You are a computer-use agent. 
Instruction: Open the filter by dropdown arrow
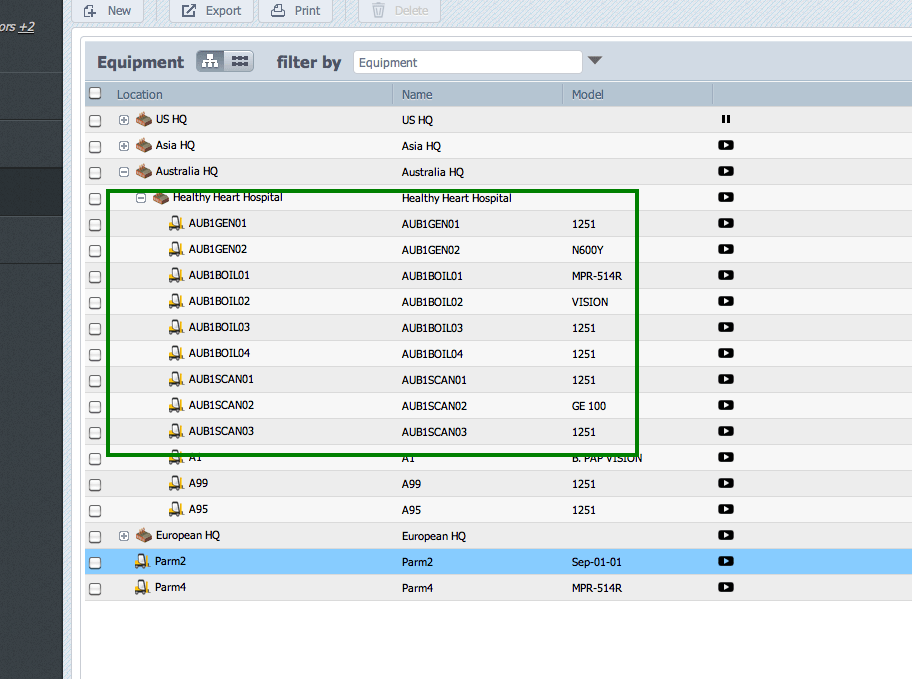pyautogui.click(x=596, y=61)
